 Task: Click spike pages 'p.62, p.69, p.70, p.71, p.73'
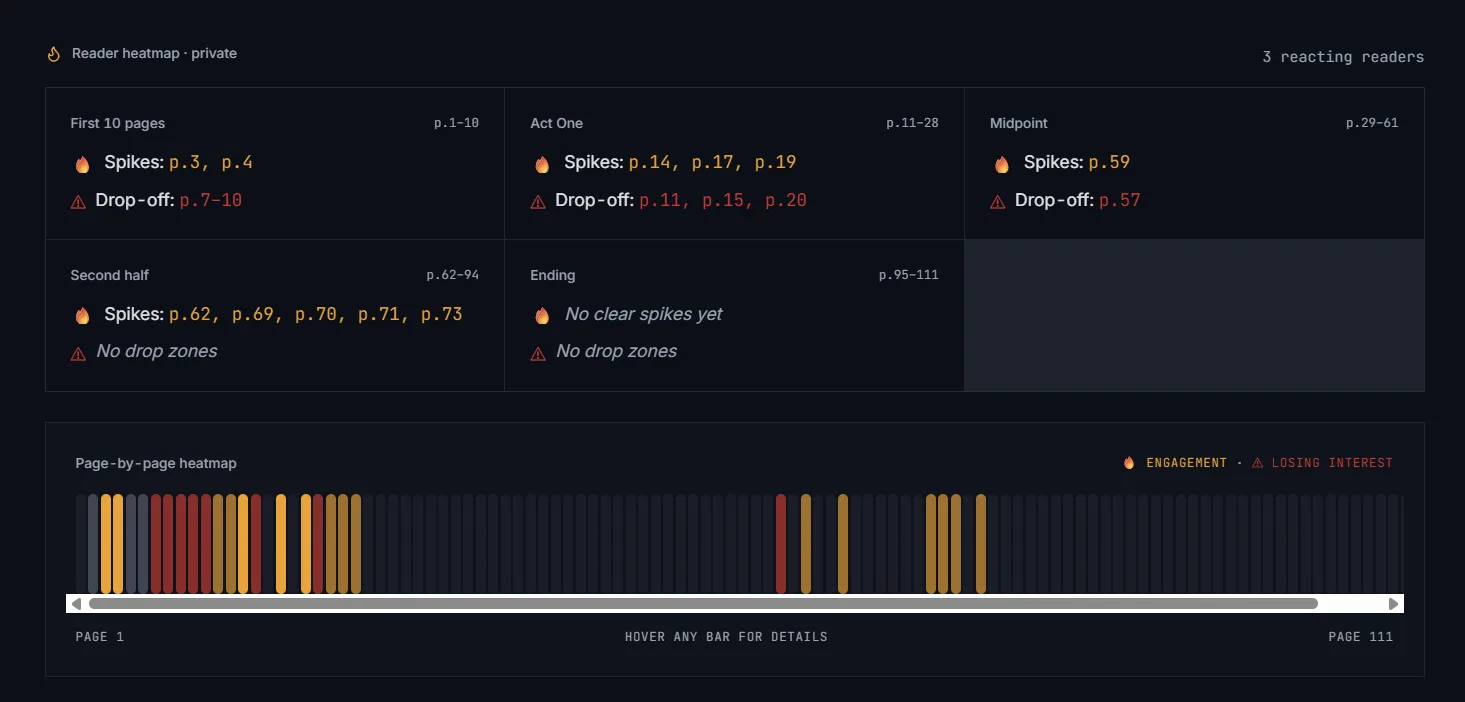click(x=316, y=314)
